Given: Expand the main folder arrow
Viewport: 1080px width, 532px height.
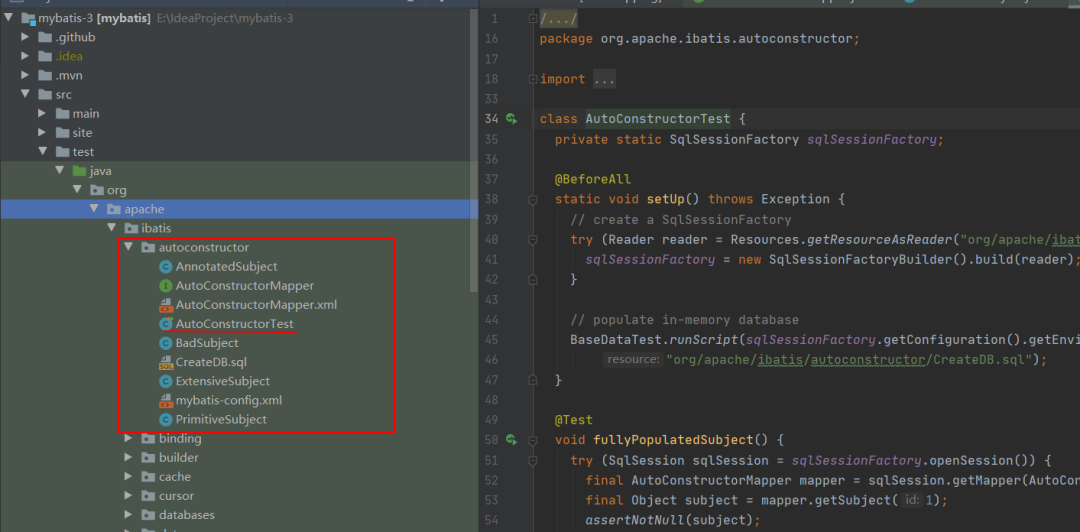Looking at the screenshot, I should tap(43, 114).
